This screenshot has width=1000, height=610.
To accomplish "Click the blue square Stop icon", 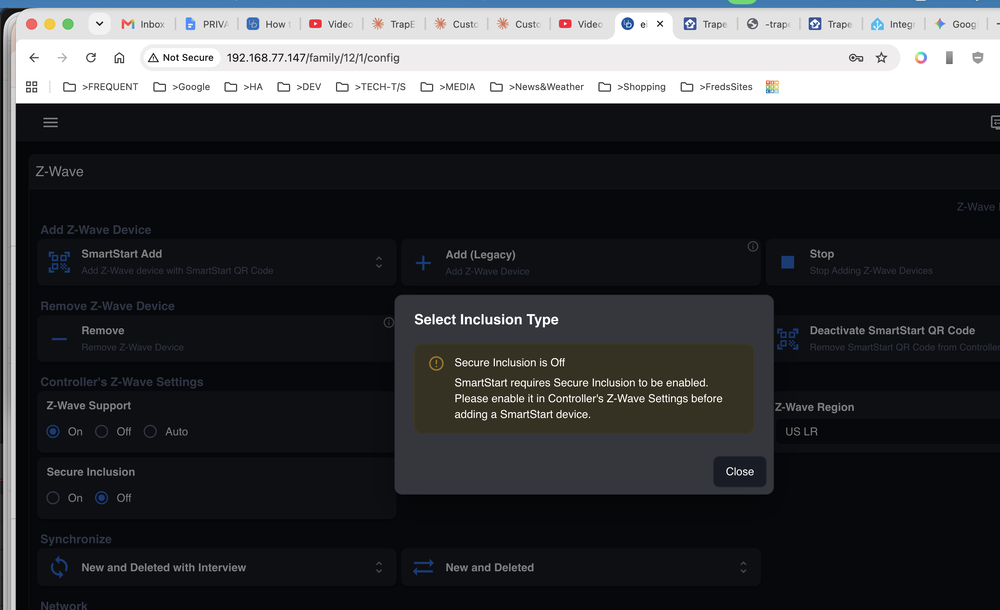I will (788, 262).
